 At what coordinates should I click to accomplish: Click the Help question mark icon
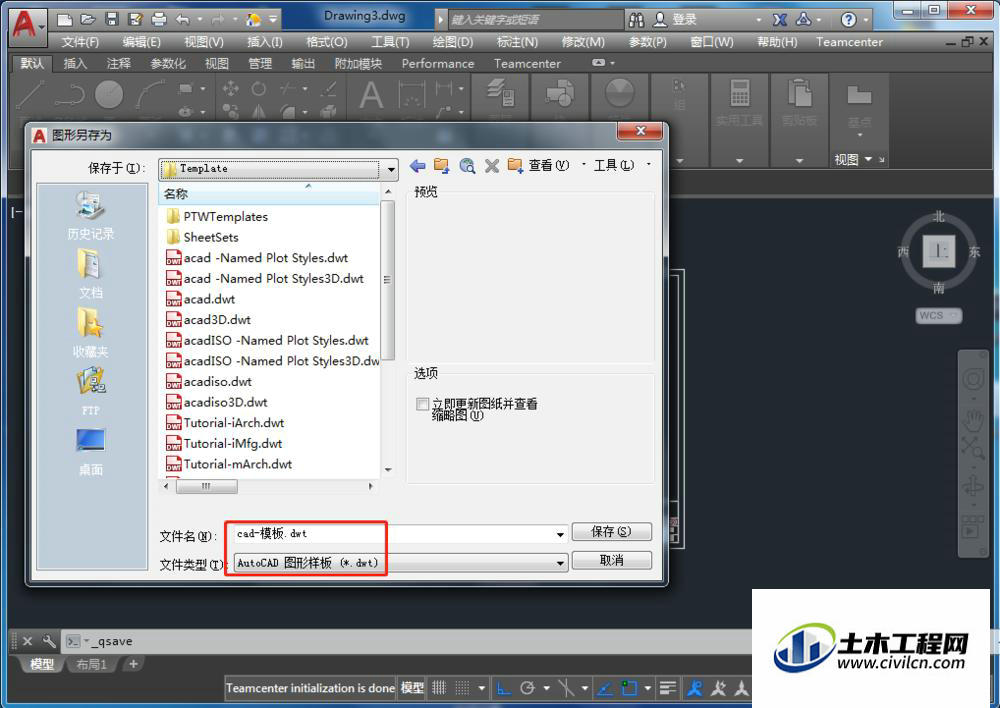point(848,20)
